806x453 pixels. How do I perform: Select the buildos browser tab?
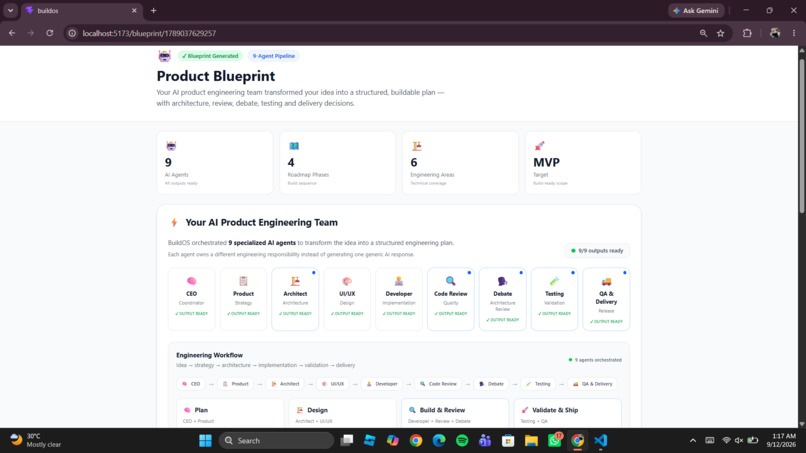81,10
